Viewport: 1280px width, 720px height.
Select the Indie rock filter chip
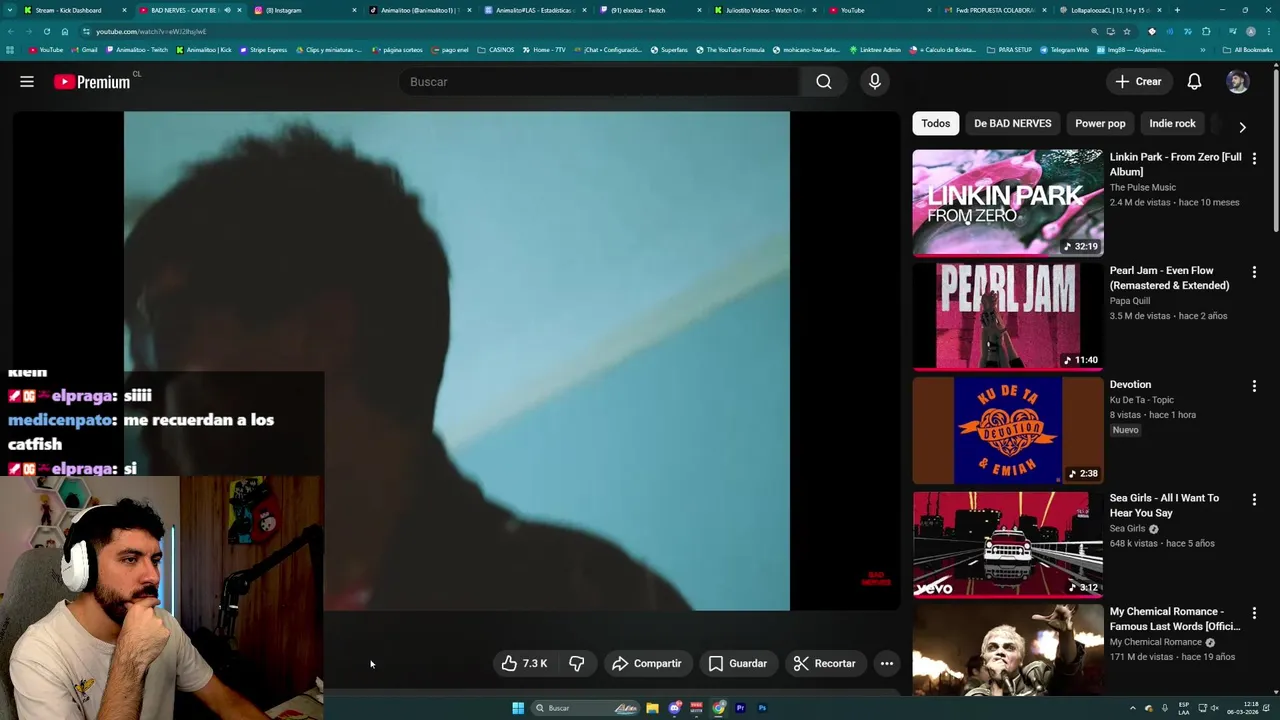(1172, 123)
